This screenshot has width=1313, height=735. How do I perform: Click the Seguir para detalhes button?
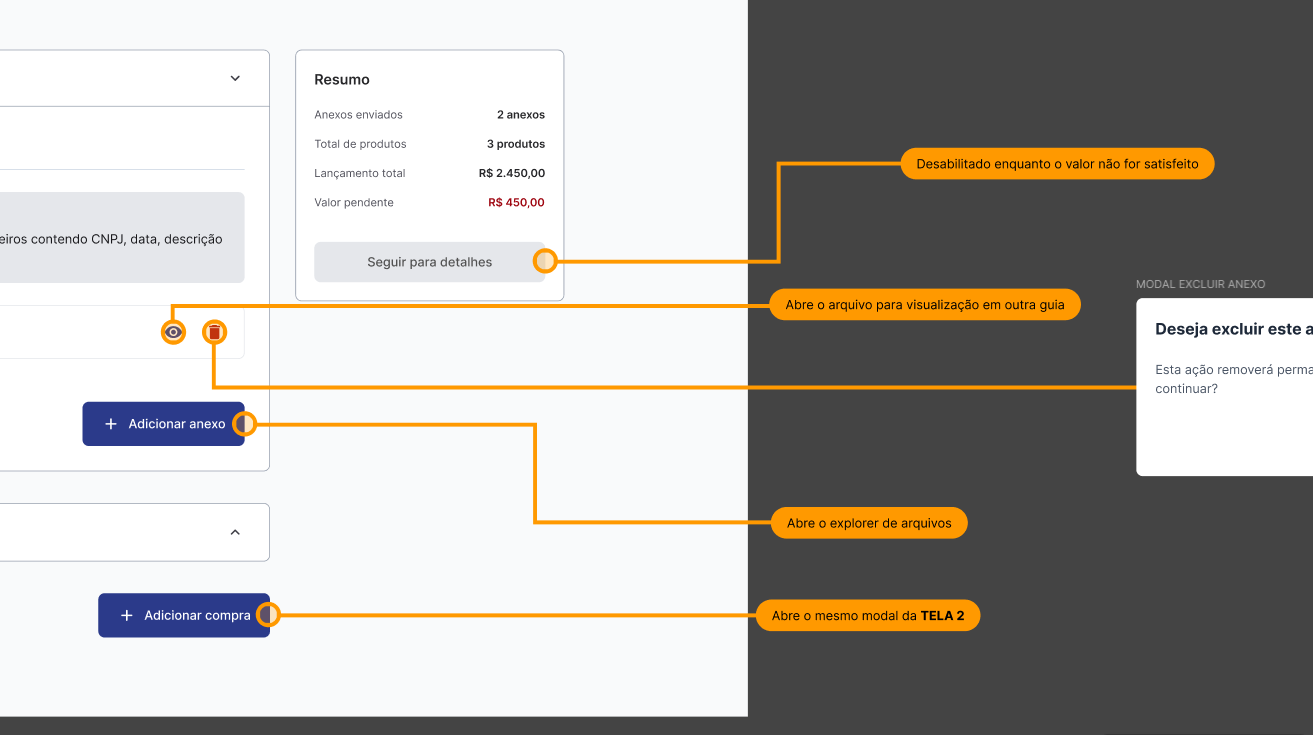tap(429, 262)
